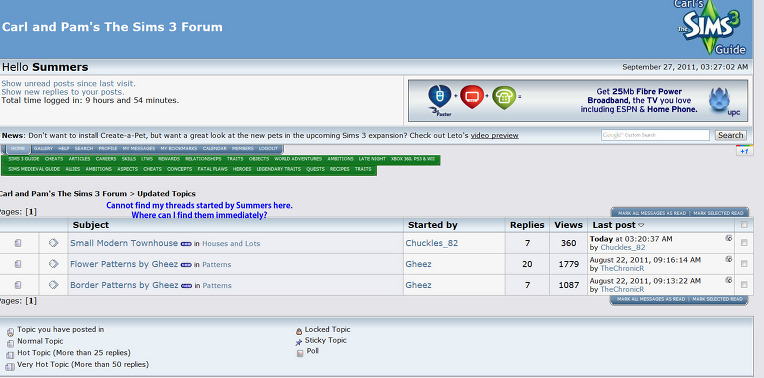Image resolution: width=764 pixels, height=378 pixels.
Task: Click the Subject column header
Action: 91,225
